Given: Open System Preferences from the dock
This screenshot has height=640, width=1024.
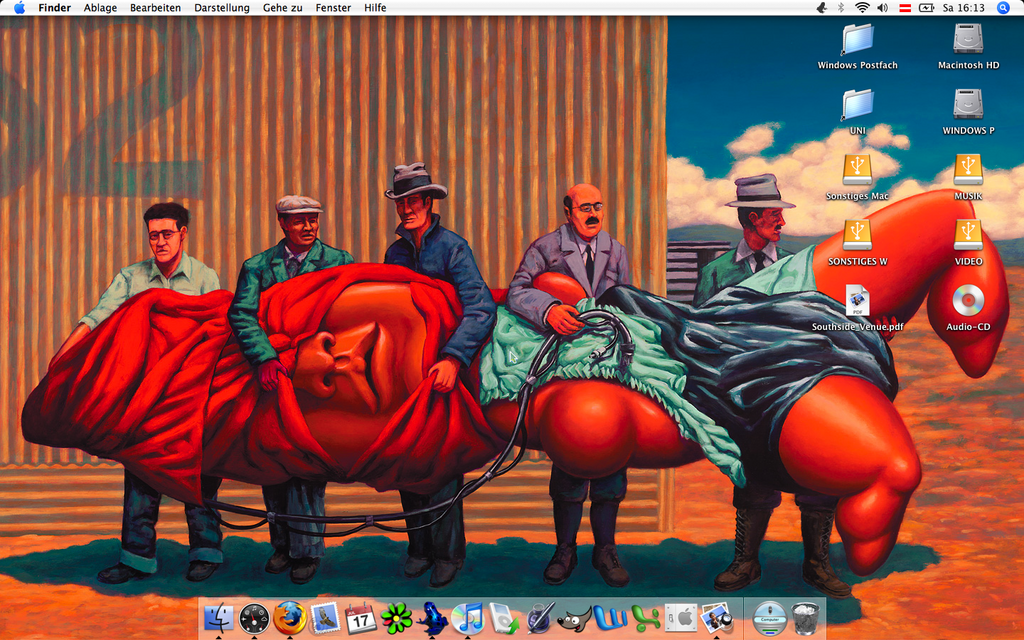Looking at the screenshot, I should coord(681,618).
